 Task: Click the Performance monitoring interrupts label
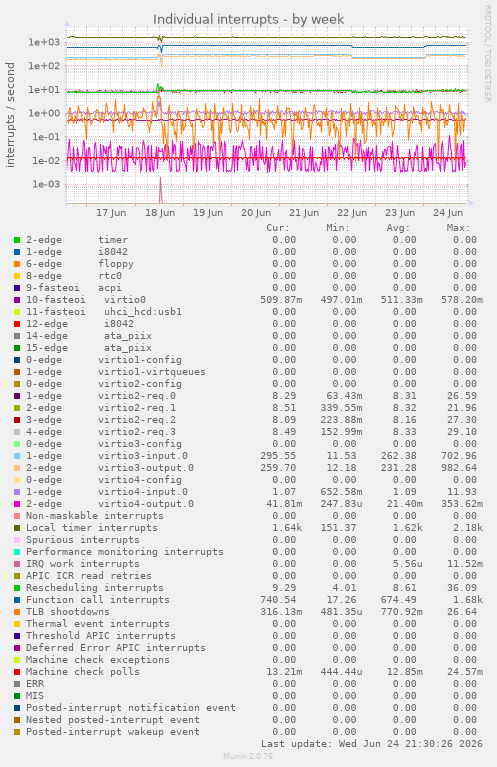[125, 552]
